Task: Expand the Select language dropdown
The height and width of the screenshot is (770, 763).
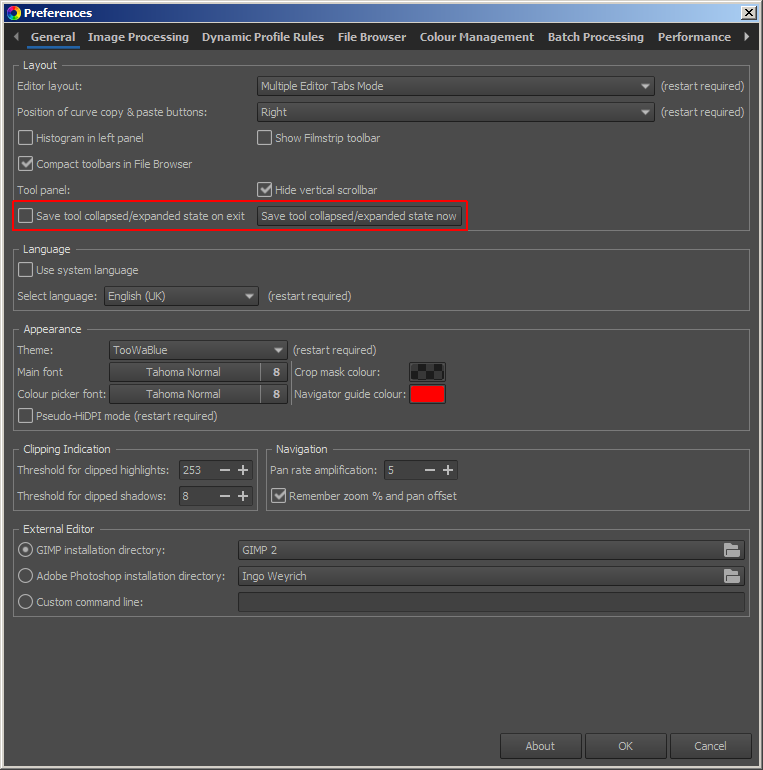Action: point(182,296)
